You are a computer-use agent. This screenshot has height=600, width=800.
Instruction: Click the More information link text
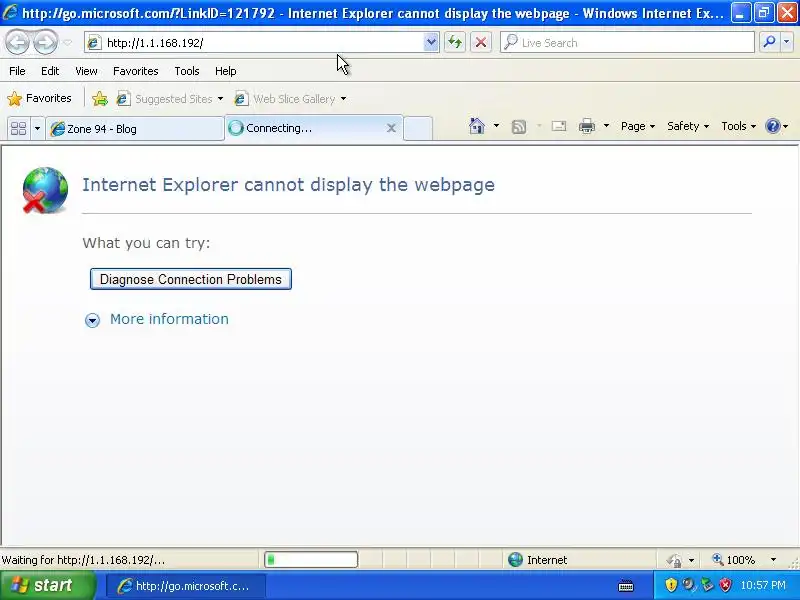click(x=169, y=319)
